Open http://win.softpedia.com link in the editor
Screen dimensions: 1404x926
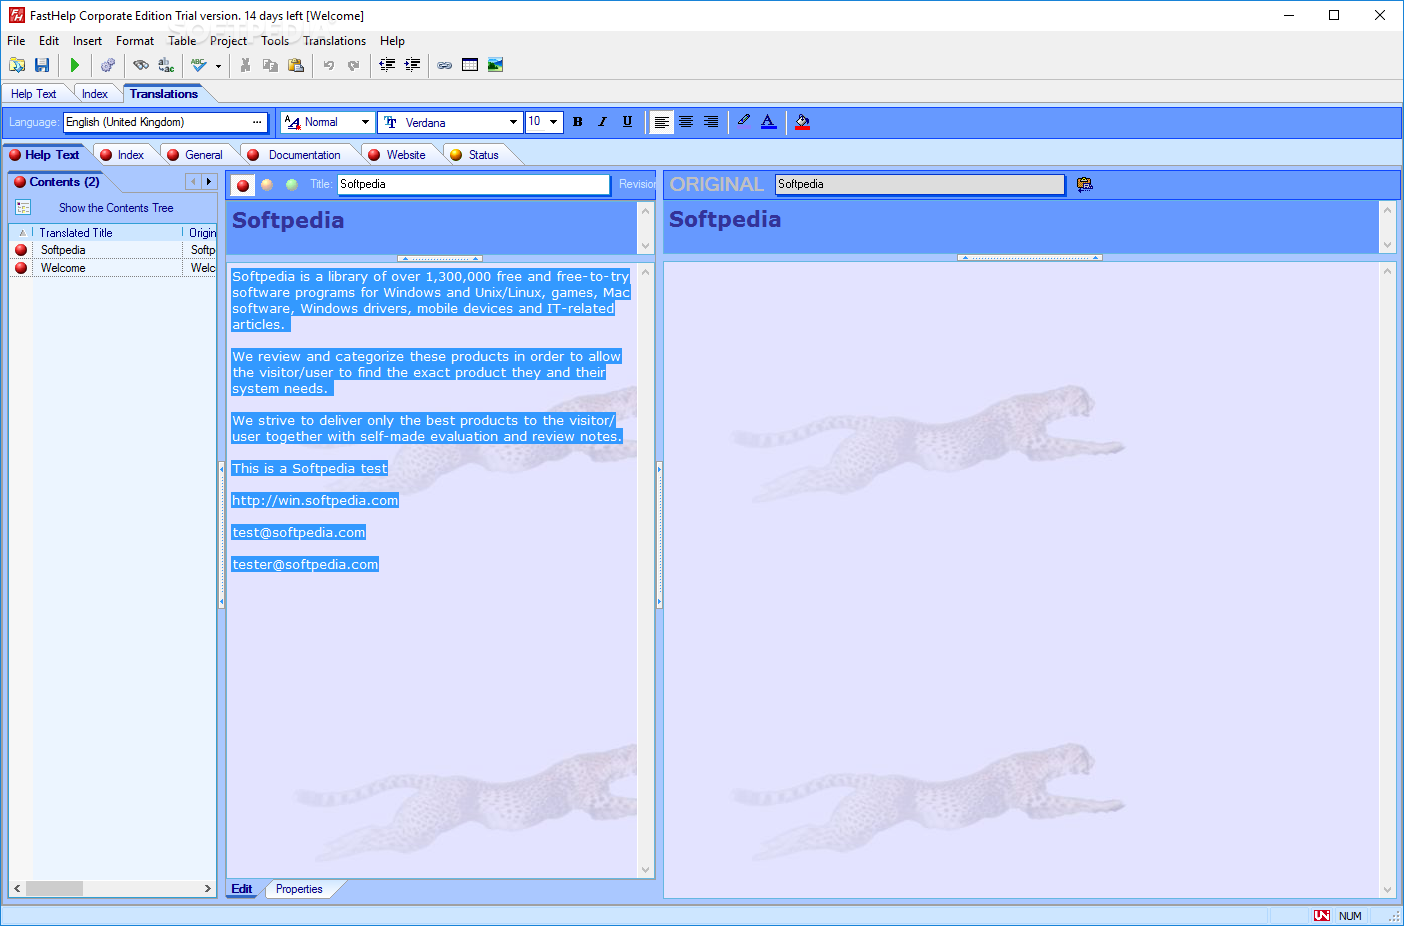[315, 500]
